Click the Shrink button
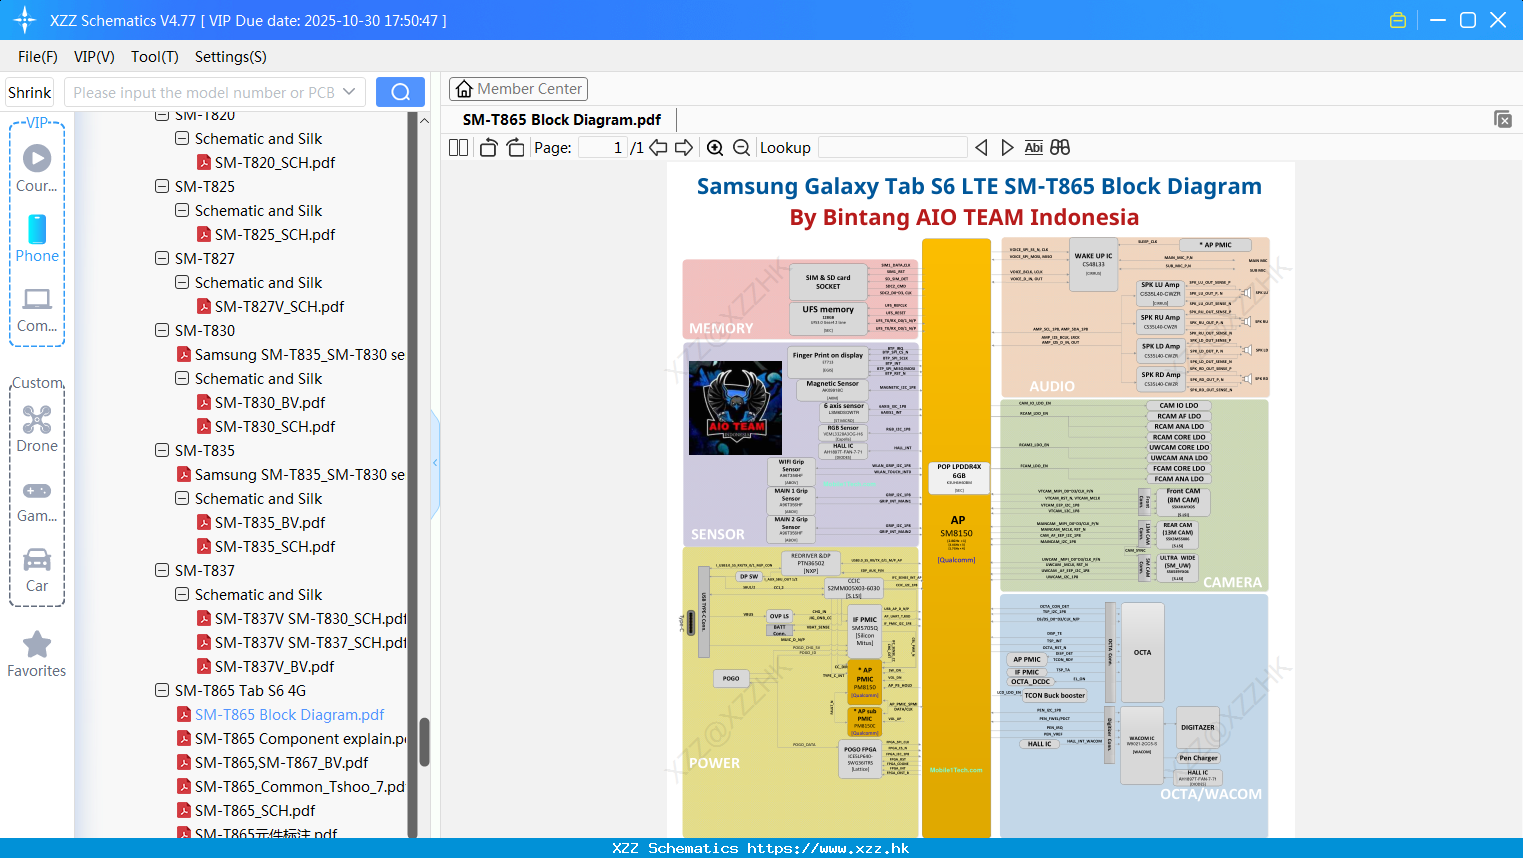Viewport: 1523px width, 858px height. pyautogui.click(x=30, y=92)
